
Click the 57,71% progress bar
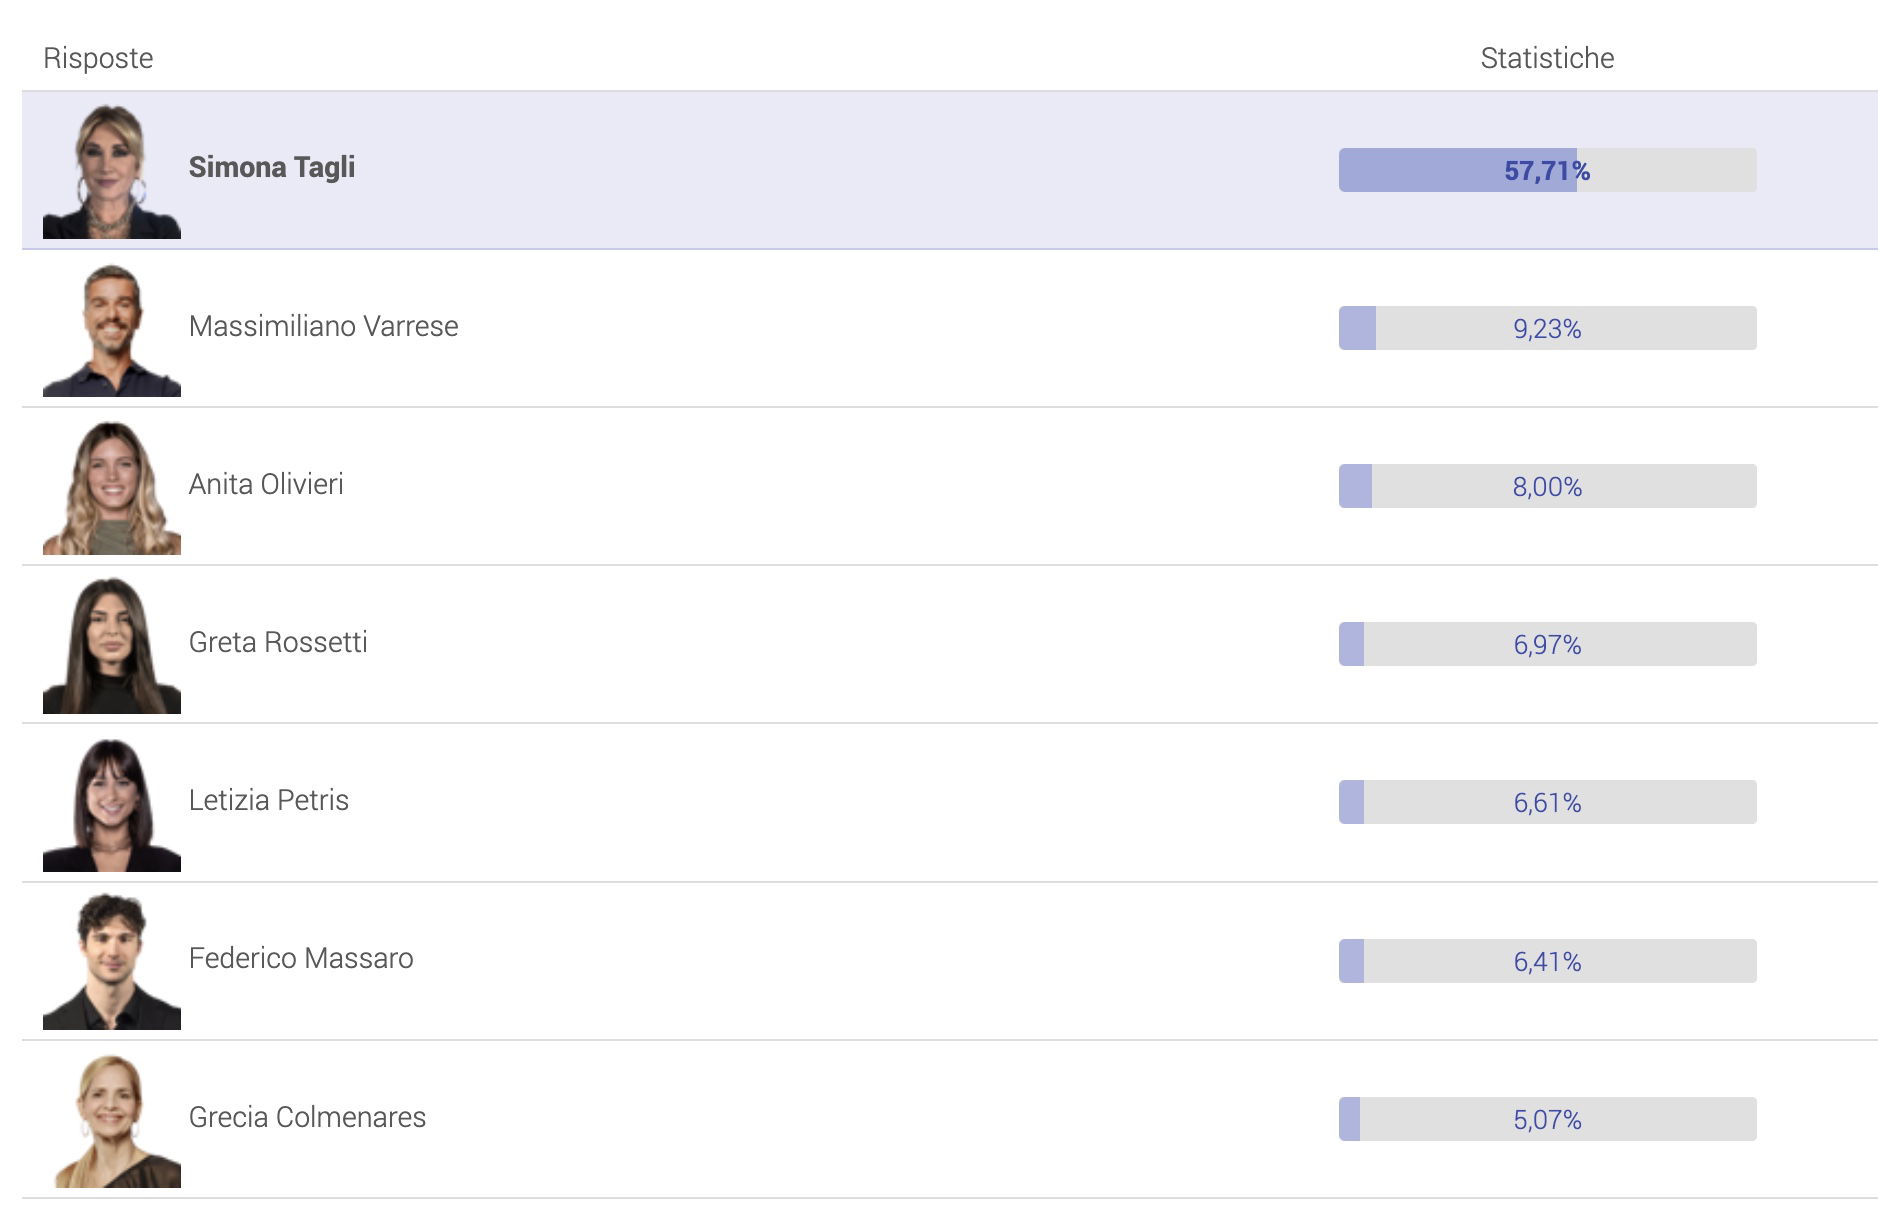(x=1547, y=170)
